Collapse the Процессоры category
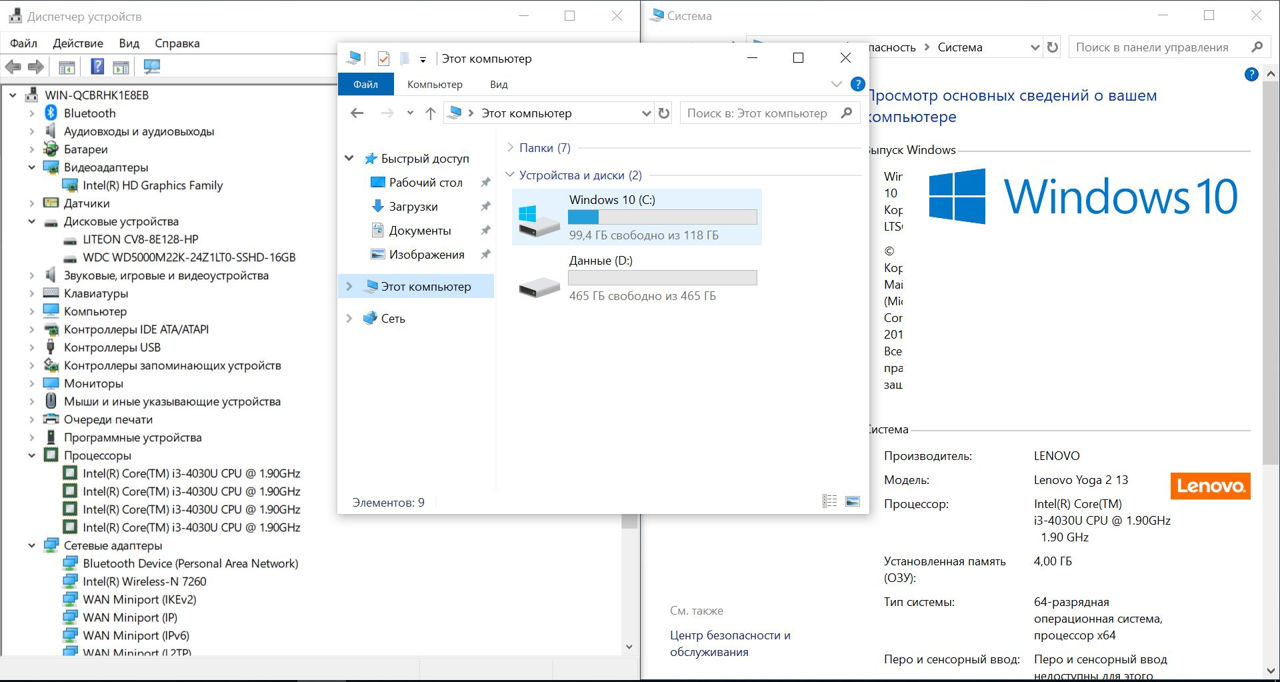 coord(32,455)
